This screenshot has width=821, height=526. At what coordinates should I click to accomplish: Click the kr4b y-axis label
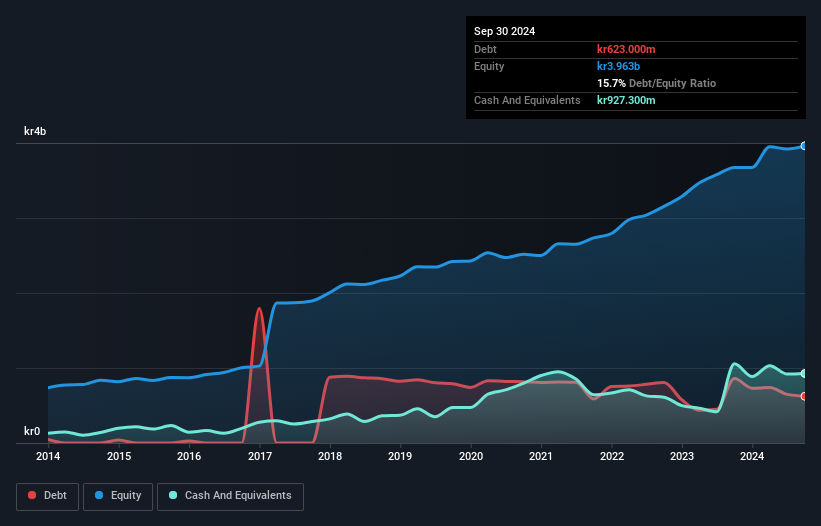(x=35, y=131)
